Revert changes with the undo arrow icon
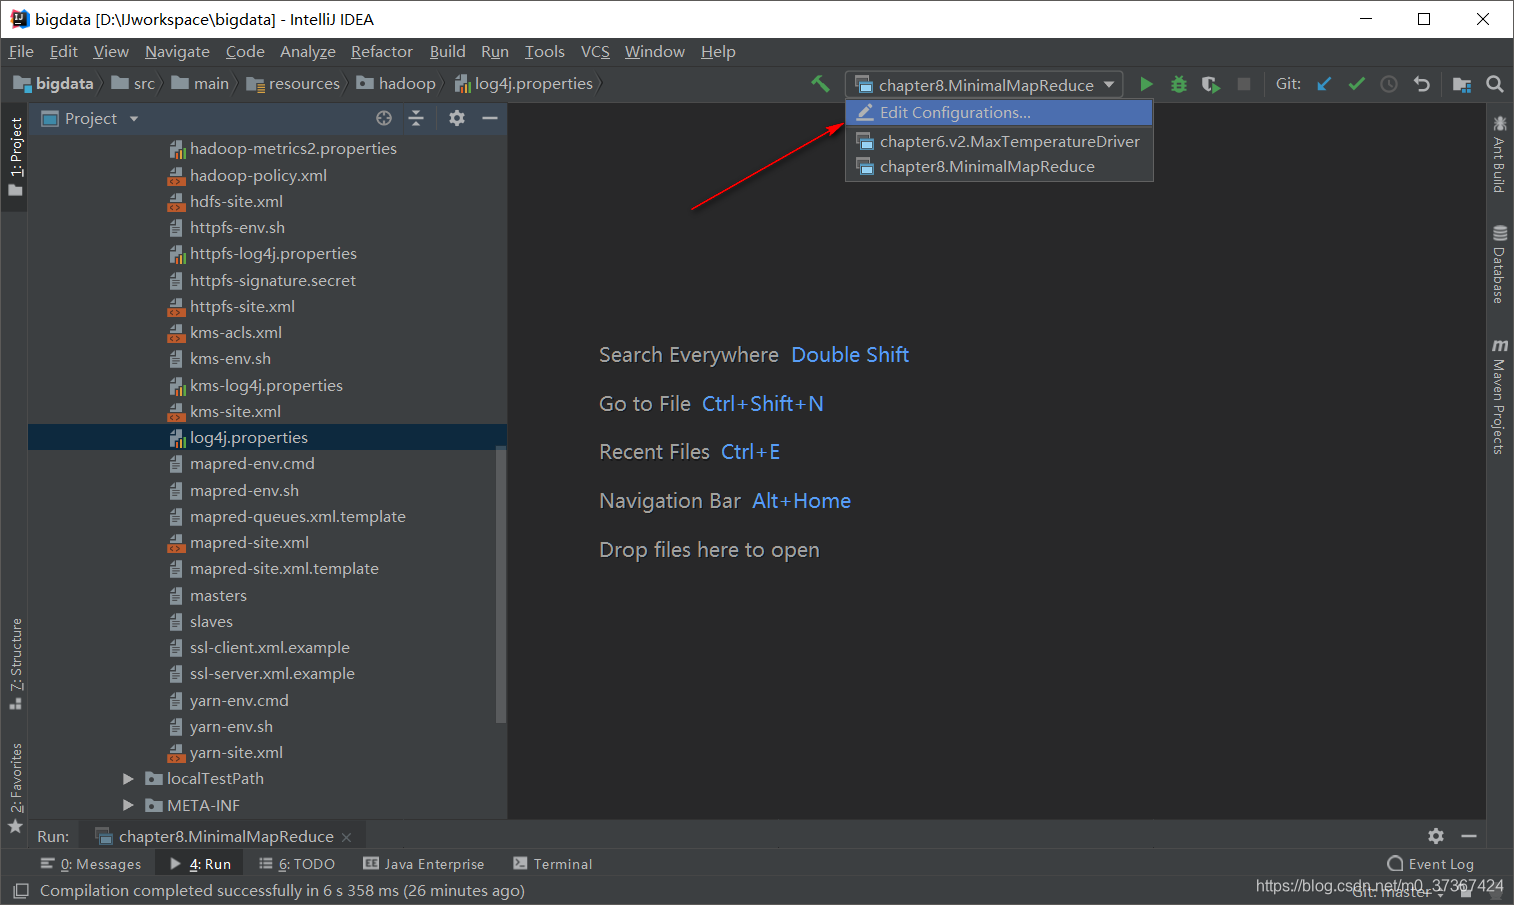The width and height of the screenshot is (1514, 905). pyautogui.click(x=1421, y=84)
